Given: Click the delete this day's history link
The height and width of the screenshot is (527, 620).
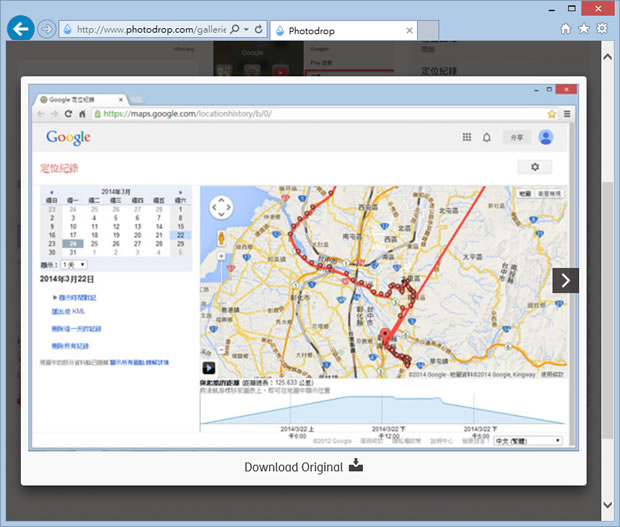Looking at the screenshot, I should tap(76, 329).
